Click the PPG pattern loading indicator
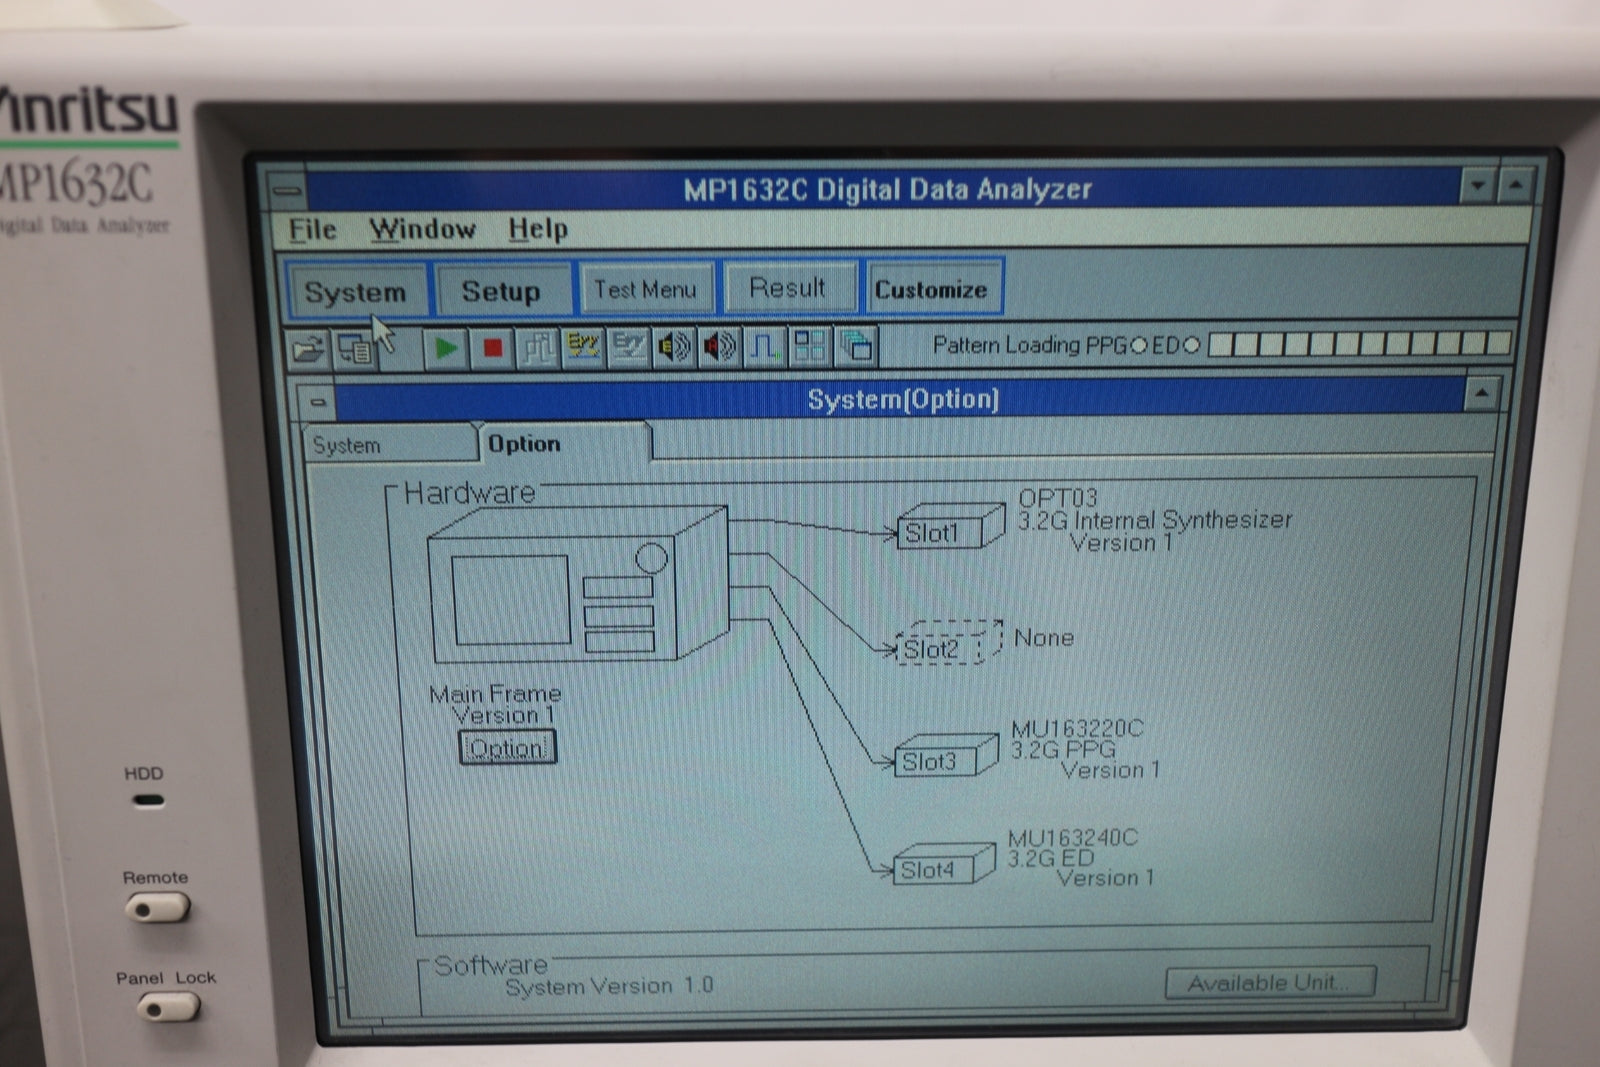Image resolution: width=1600 pixels, height=1067 pixels. tap(1137, 346)
